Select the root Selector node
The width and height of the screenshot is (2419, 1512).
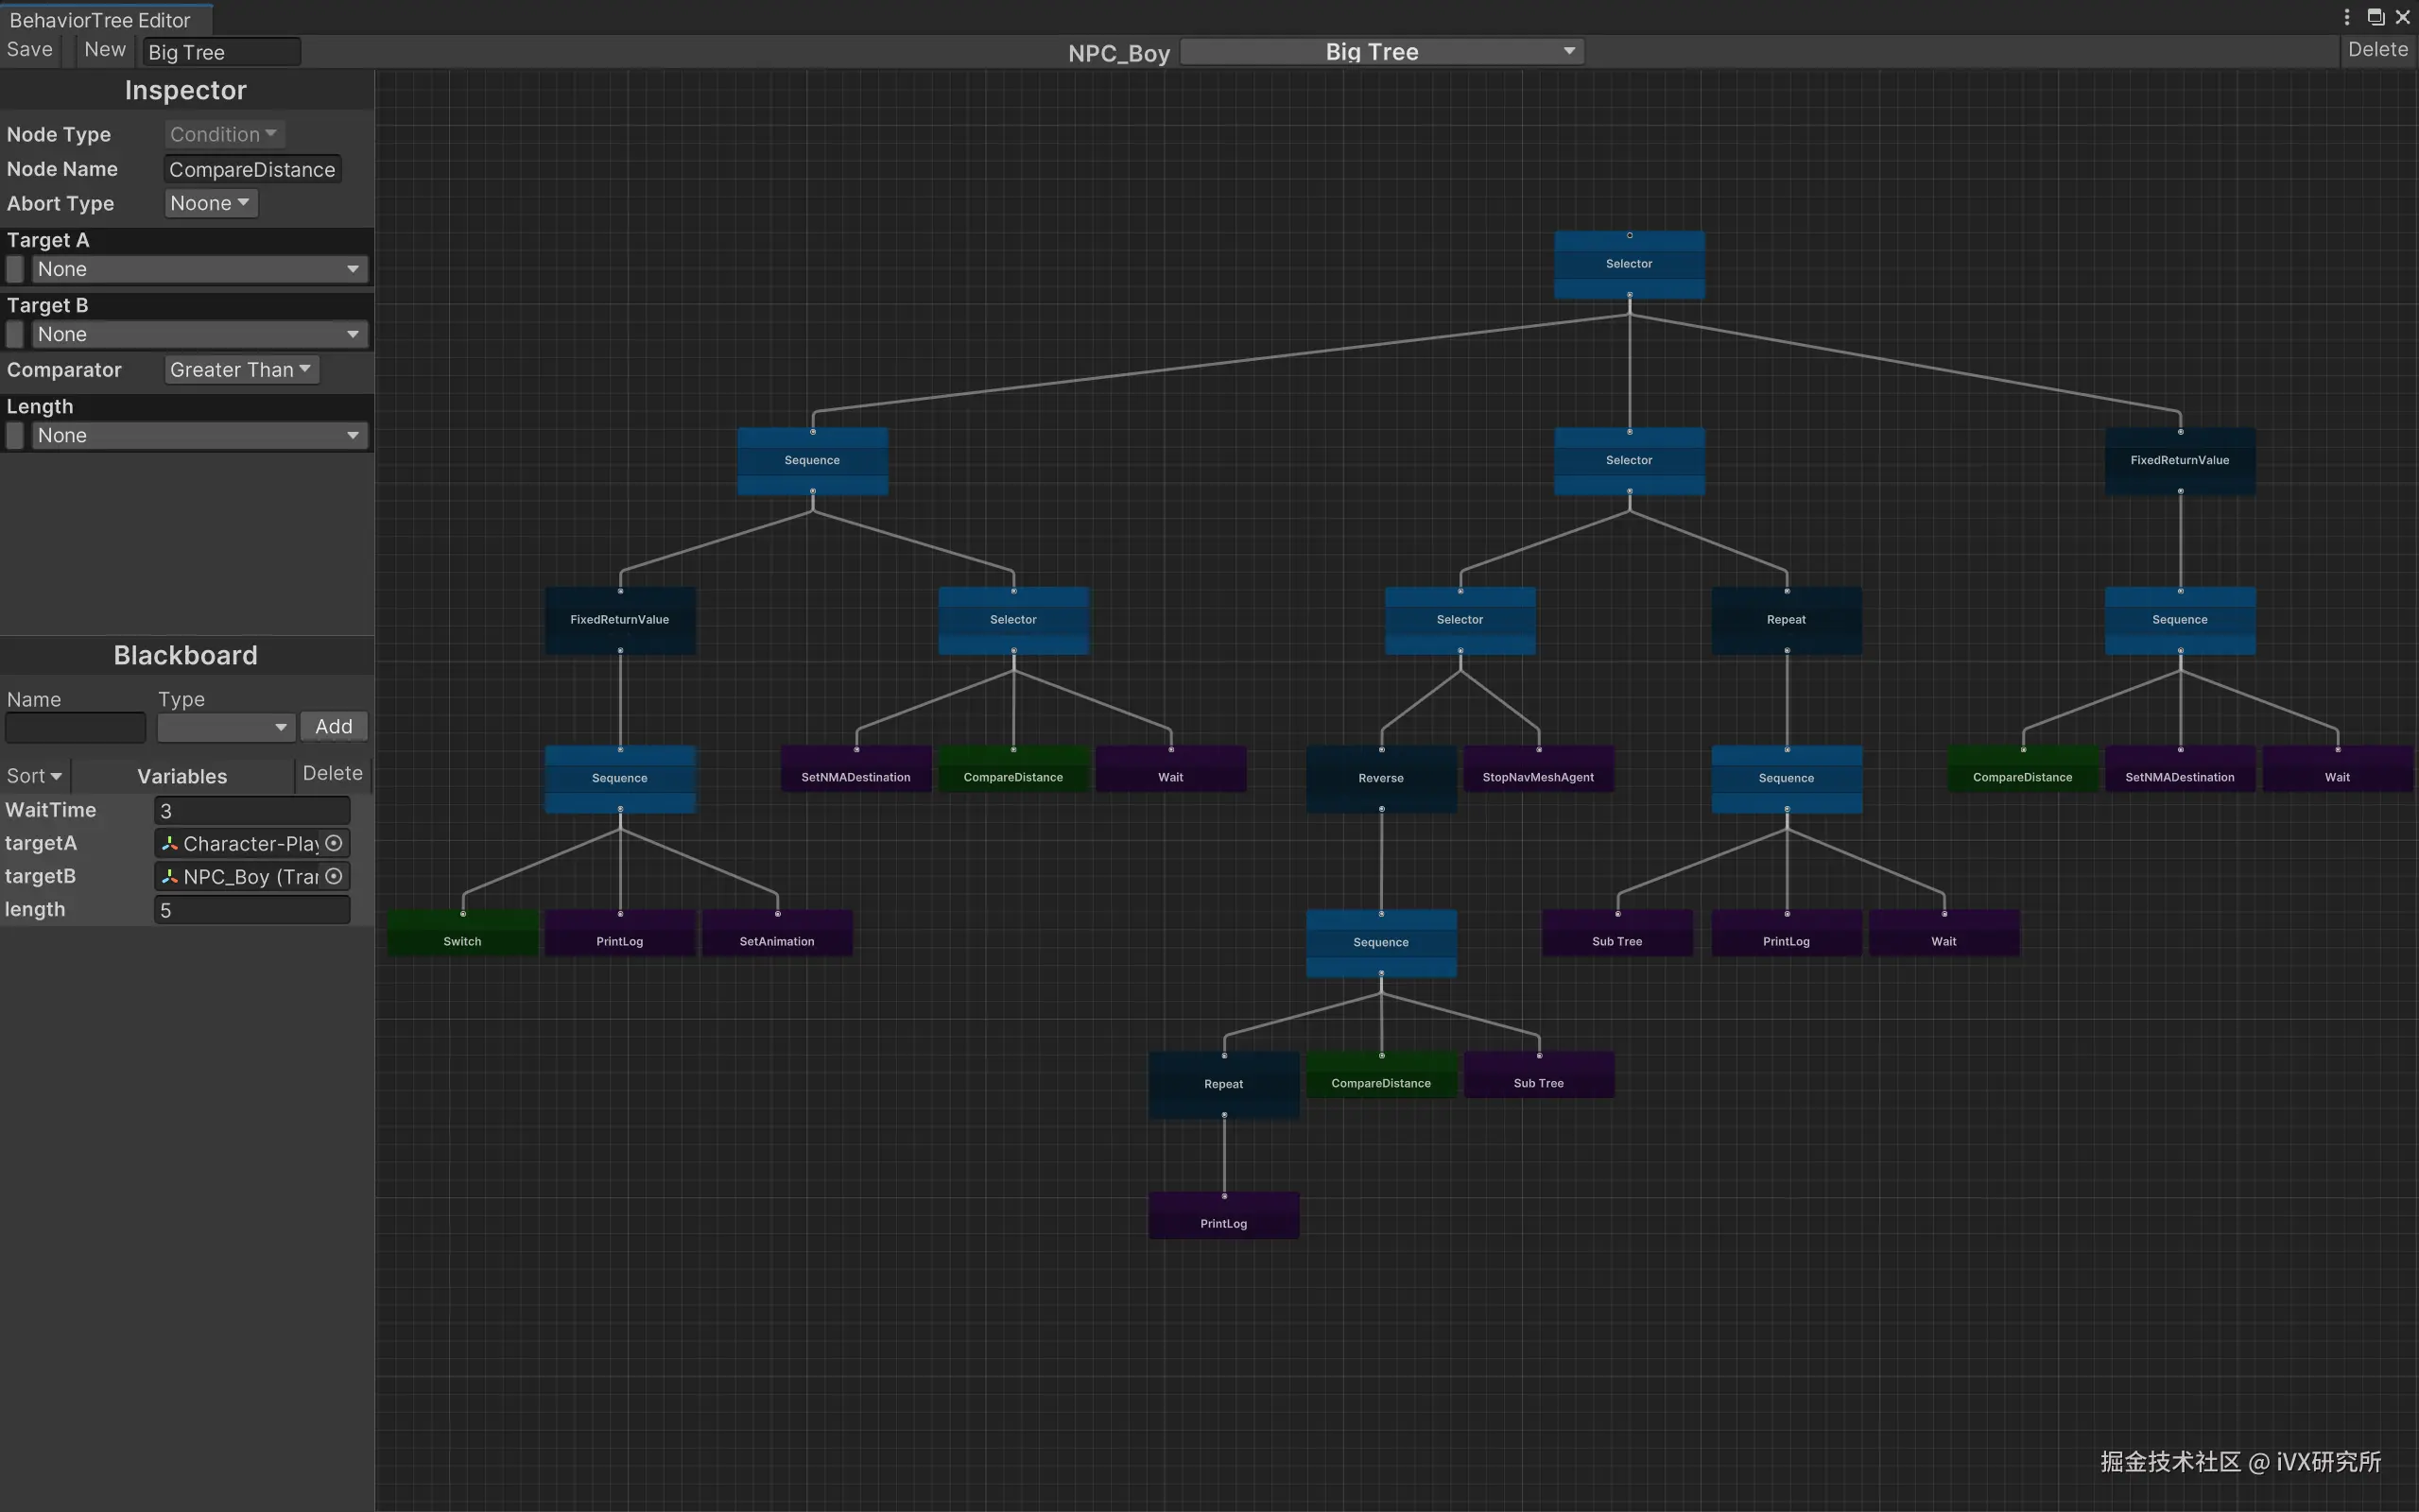[x=1629, y=264]
